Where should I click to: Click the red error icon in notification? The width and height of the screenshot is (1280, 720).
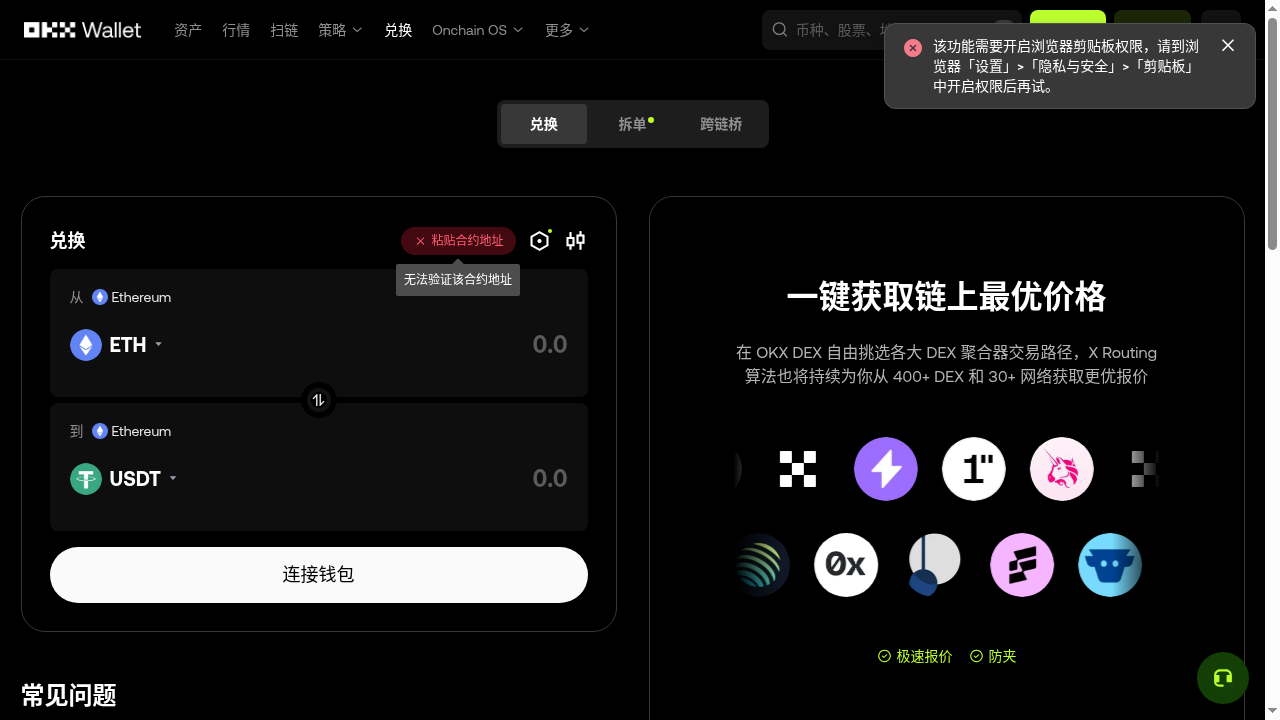(x=912, y=48)
